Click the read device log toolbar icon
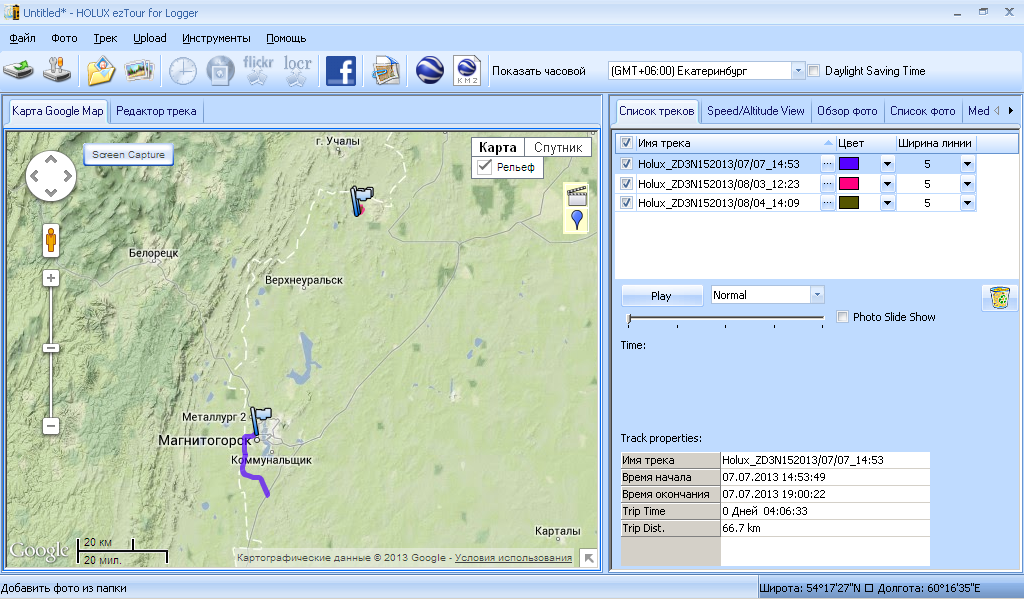This screenshot has height=600, width=1024. coord(18,70)
